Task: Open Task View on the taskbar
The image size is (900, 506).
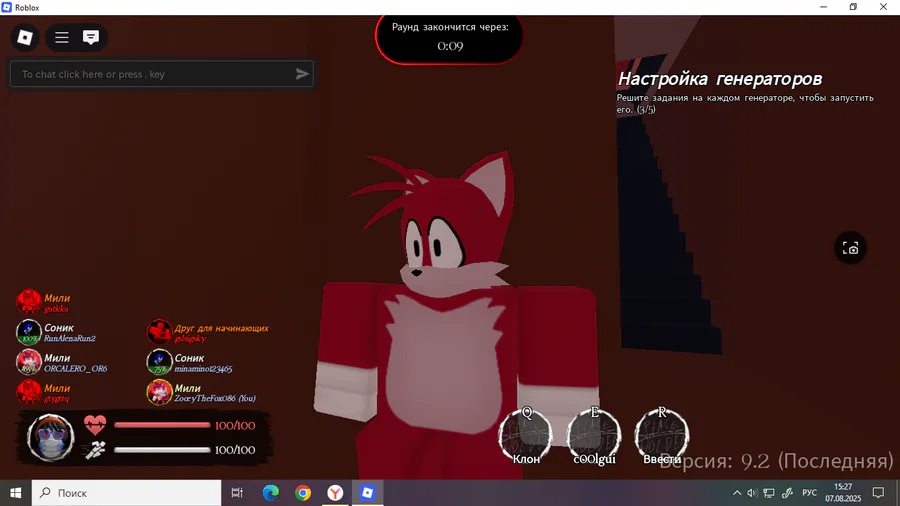Action: point(237,493)
